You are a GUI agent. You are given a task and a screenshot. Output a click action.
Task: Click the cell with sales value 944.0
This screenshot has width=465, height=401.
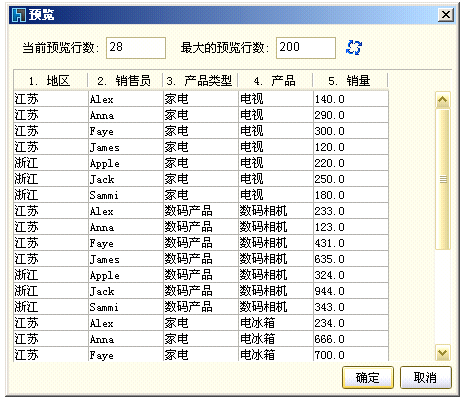351,291
